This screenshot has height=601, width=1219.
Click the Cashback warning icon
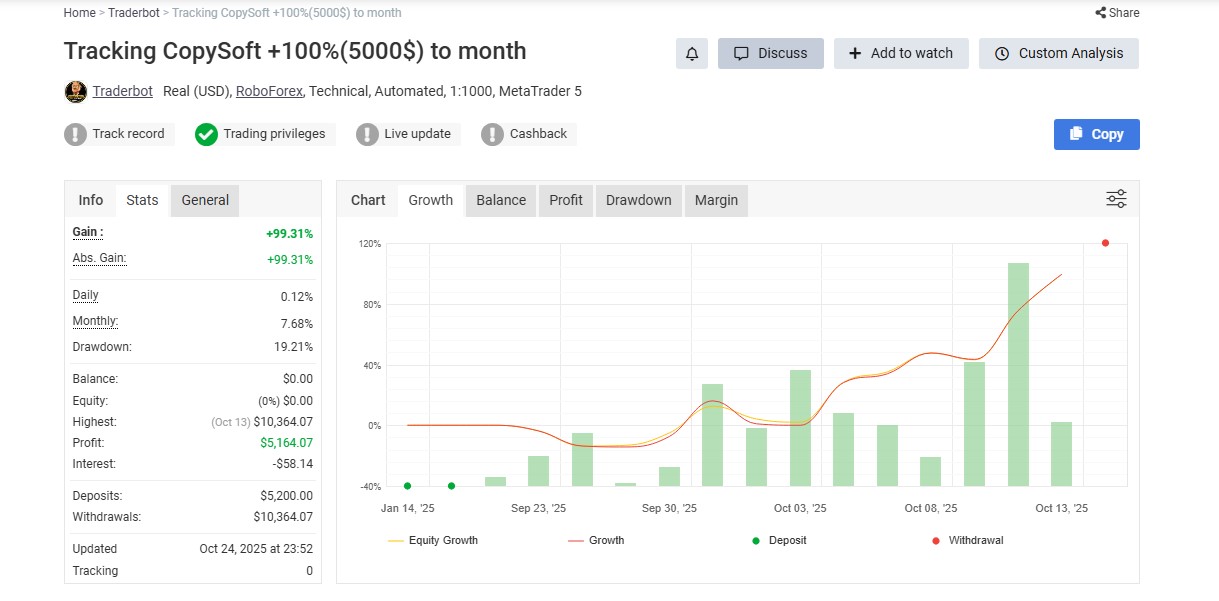492,134
